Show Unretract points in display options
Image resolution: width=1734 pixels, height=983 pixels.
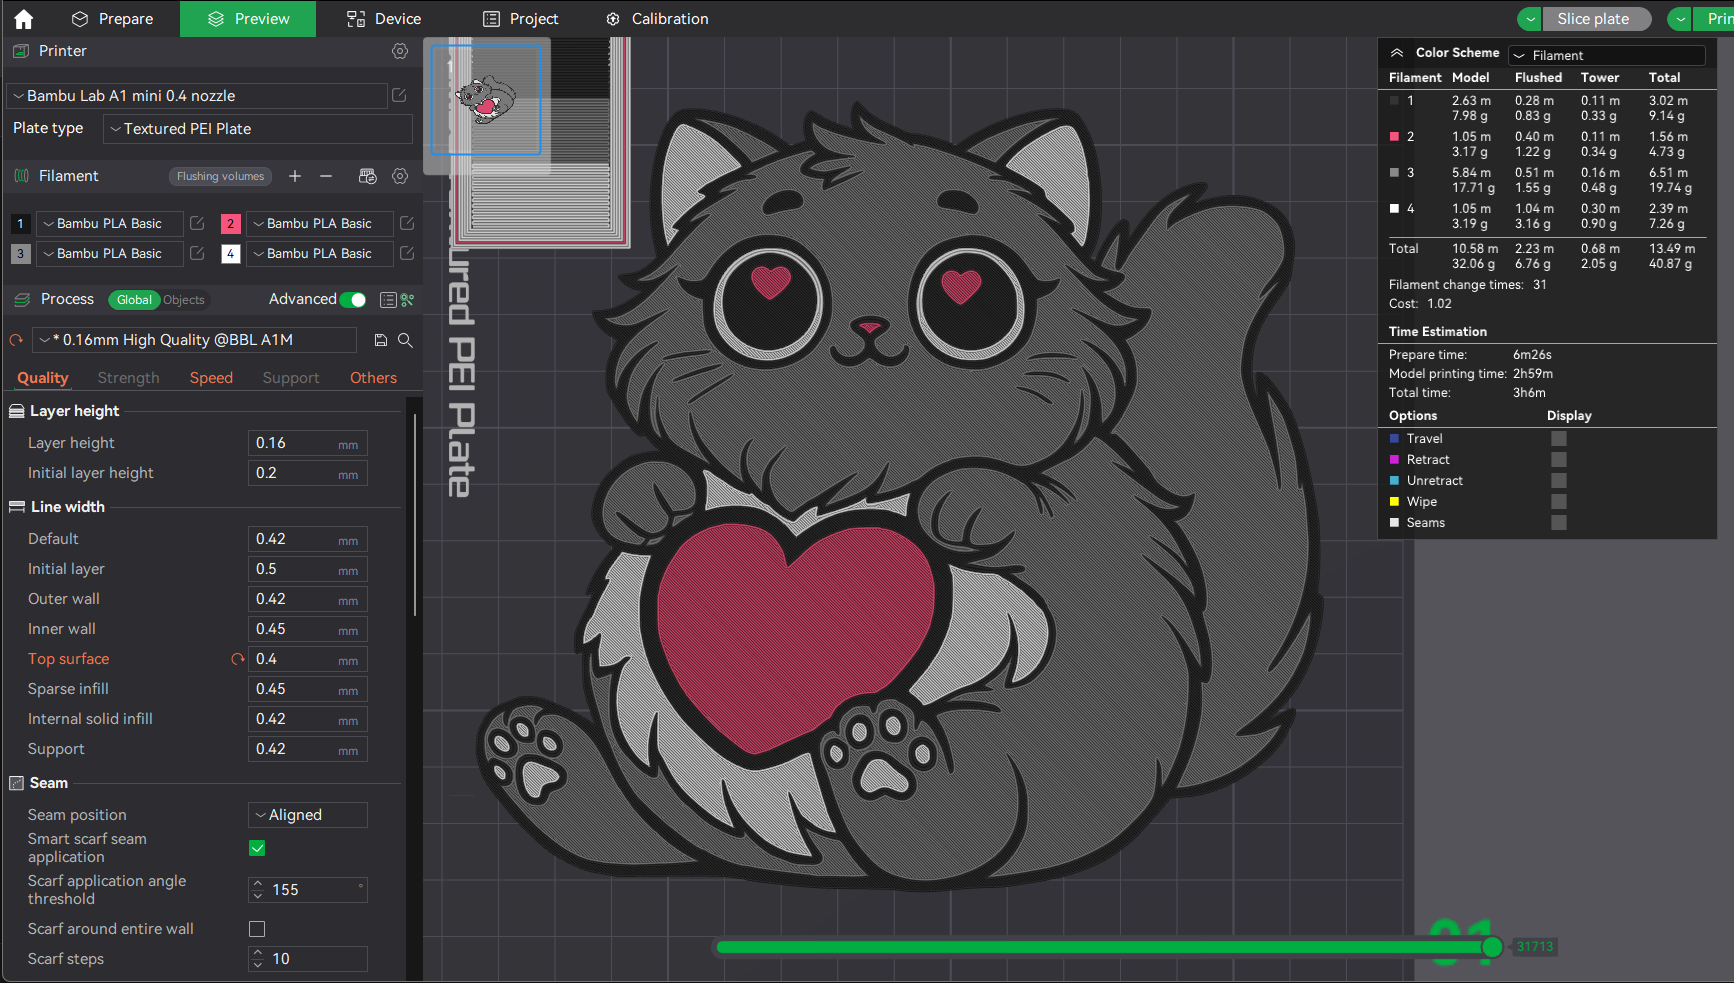tap(1559, 481)
